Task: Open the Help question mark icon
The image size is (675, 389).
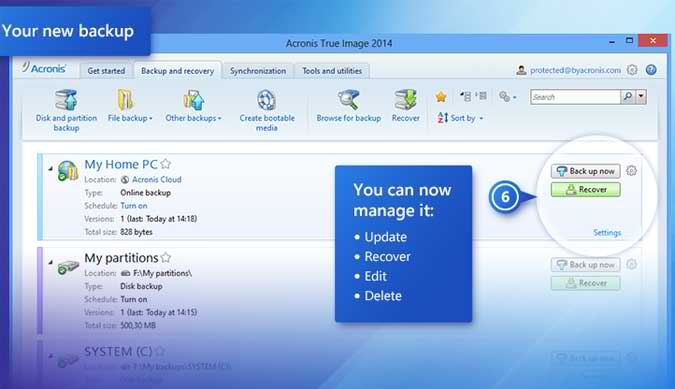Action: (x=651, y=70)
